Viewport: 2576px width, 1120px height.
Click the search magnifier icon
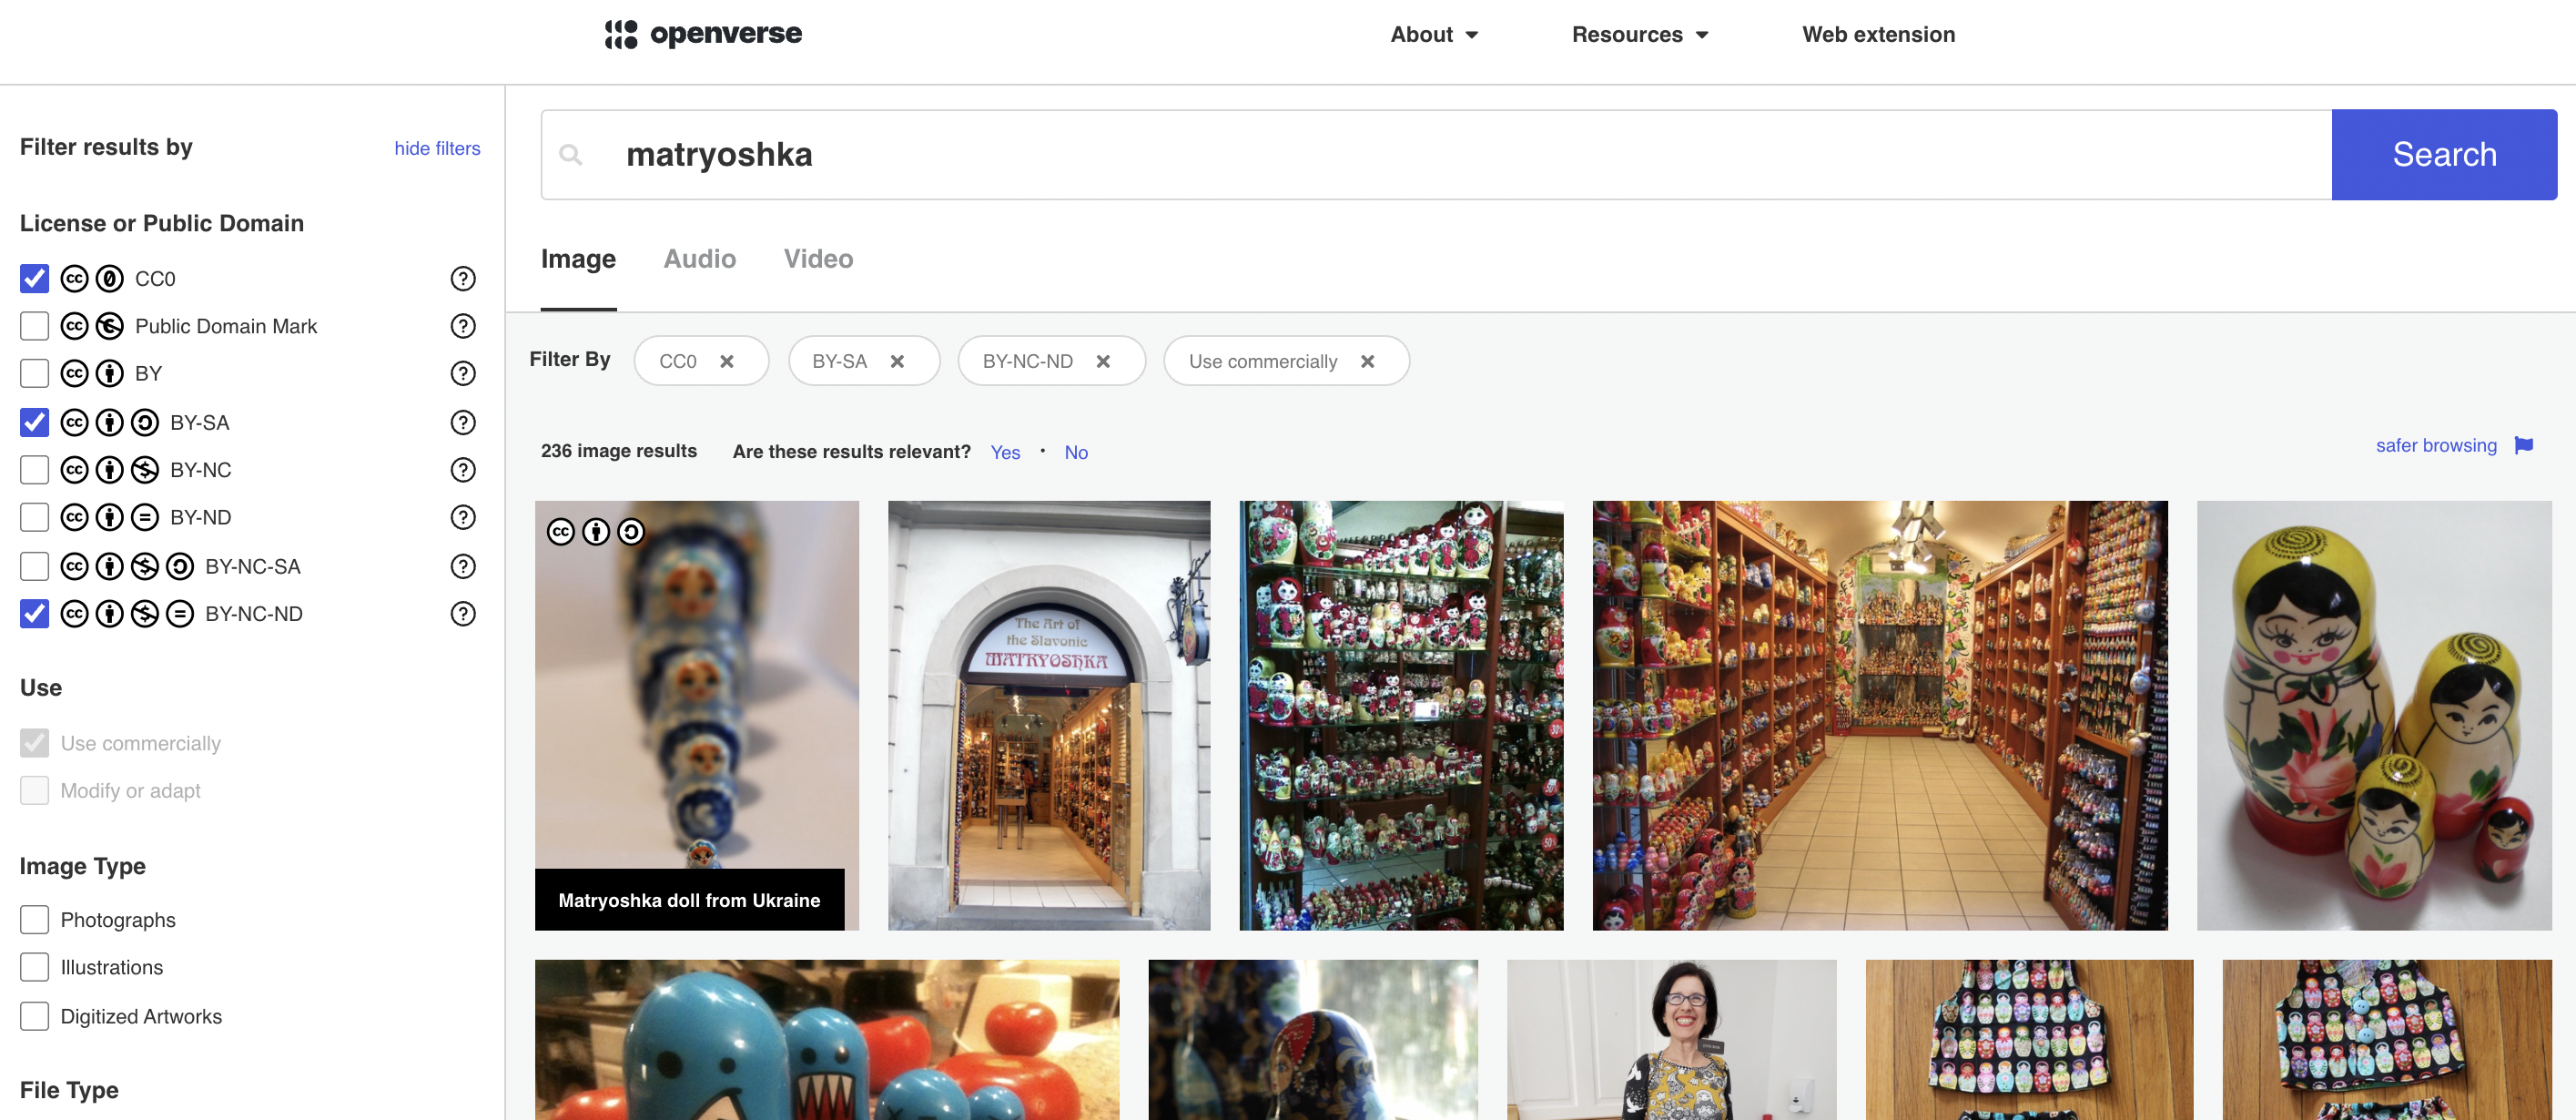click(x=571, y=155)
